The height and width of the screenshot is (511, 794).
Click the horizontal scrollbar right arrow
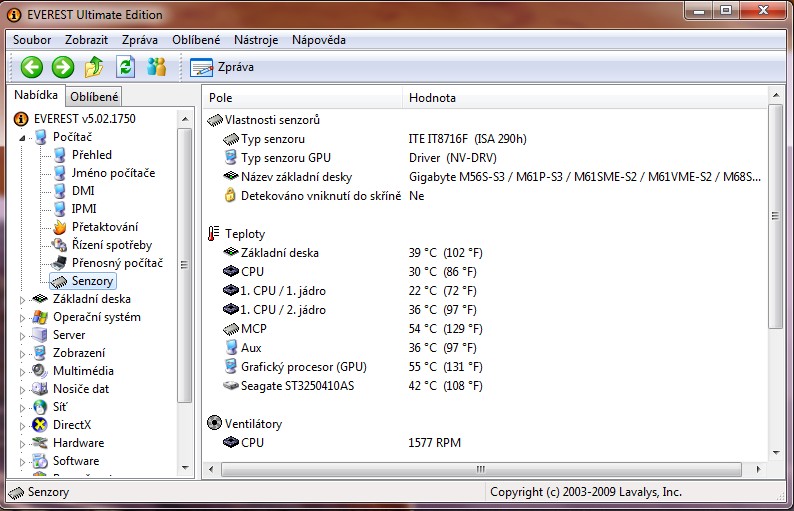point(758,469)
